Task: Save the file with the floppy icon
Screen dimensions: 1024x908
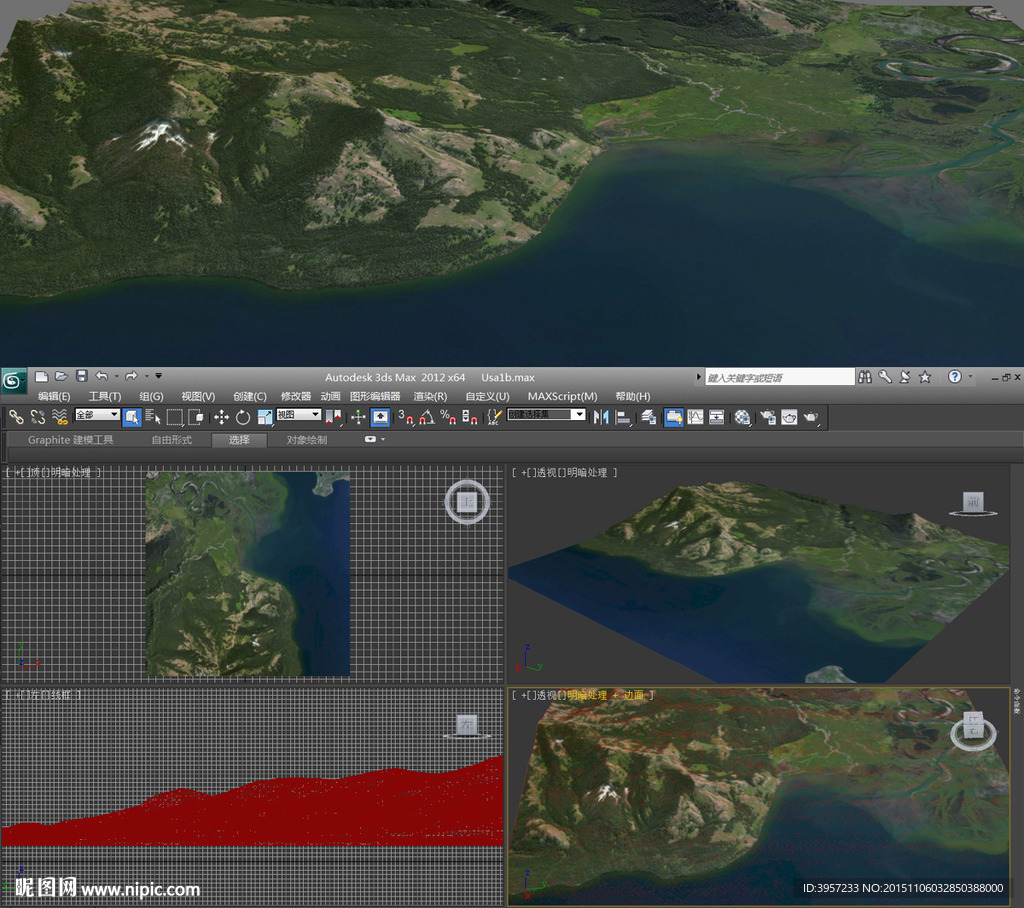Action: click(x=82, y=376)
